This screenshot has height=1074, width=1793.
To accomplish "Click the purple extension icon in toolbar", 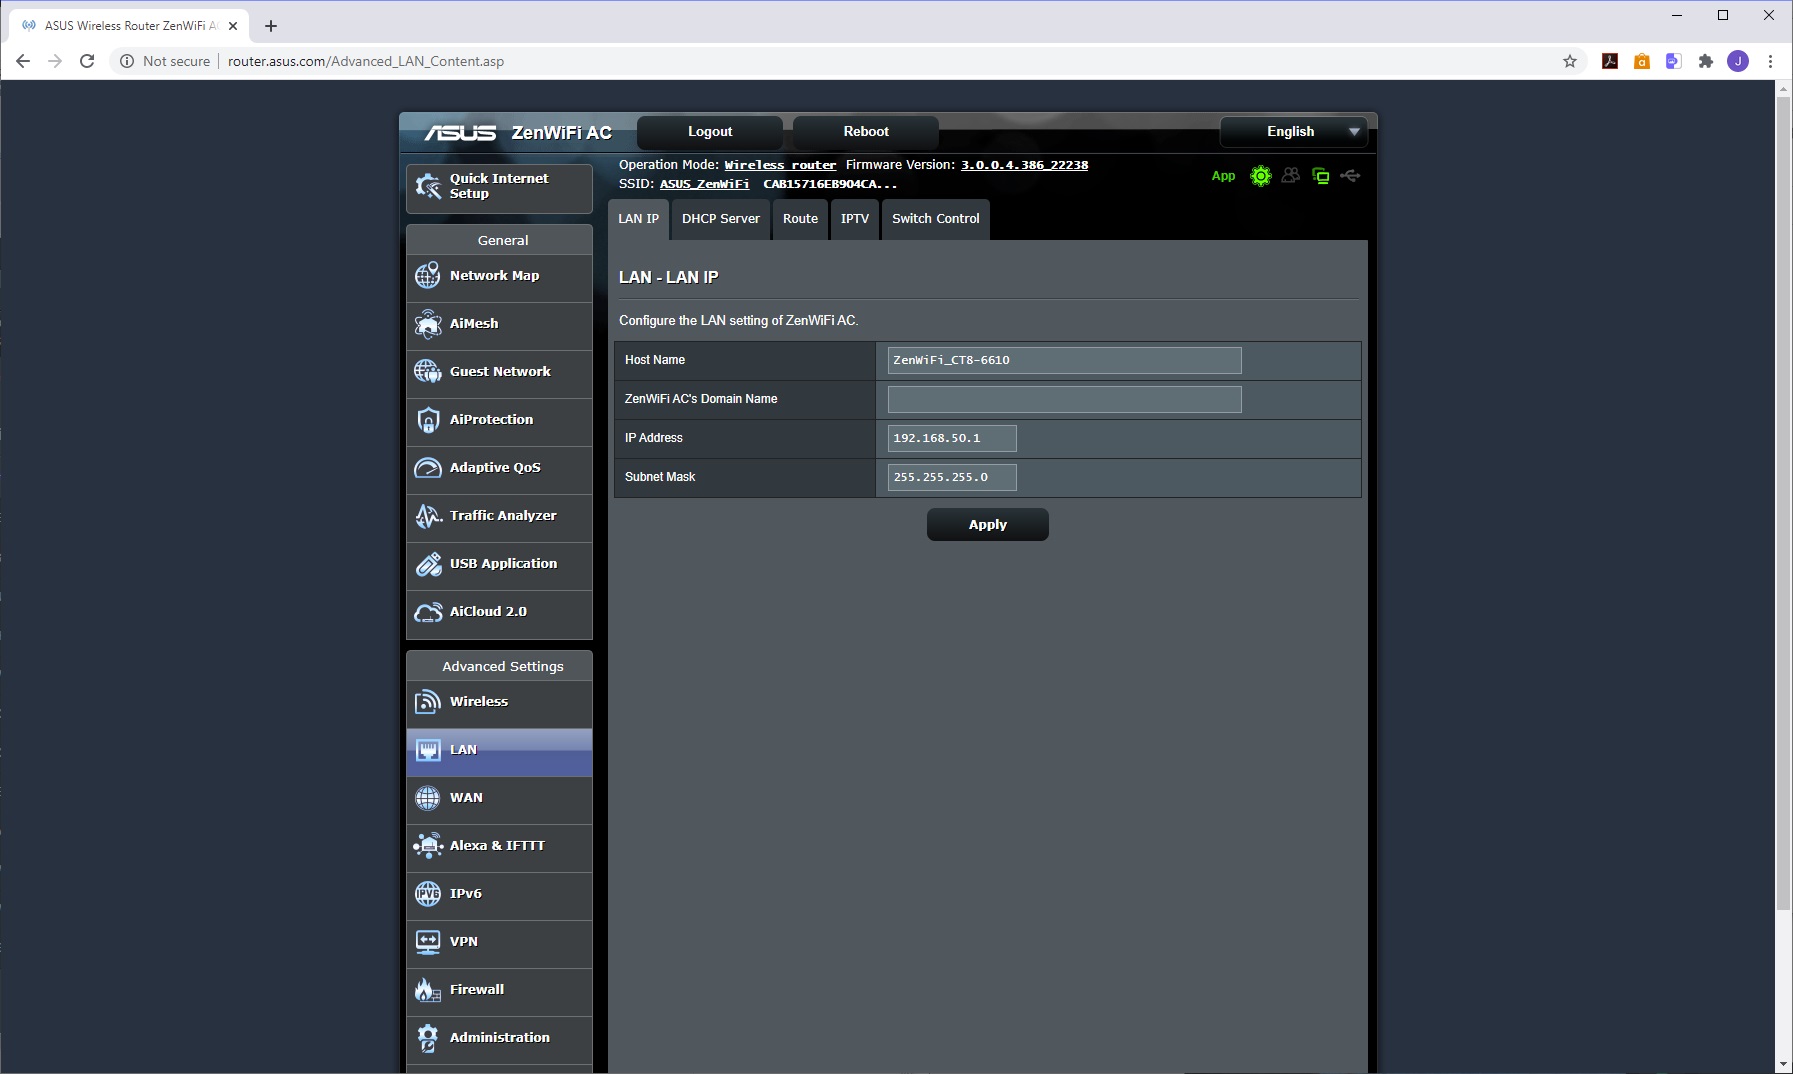I will click(x=1674, y=61).
